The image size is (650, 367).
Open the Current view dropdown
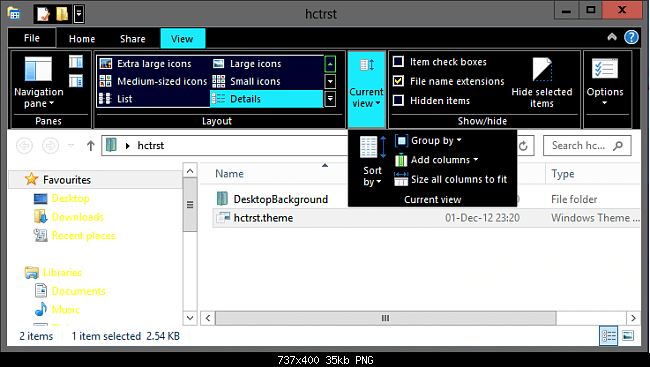point(366,89)
